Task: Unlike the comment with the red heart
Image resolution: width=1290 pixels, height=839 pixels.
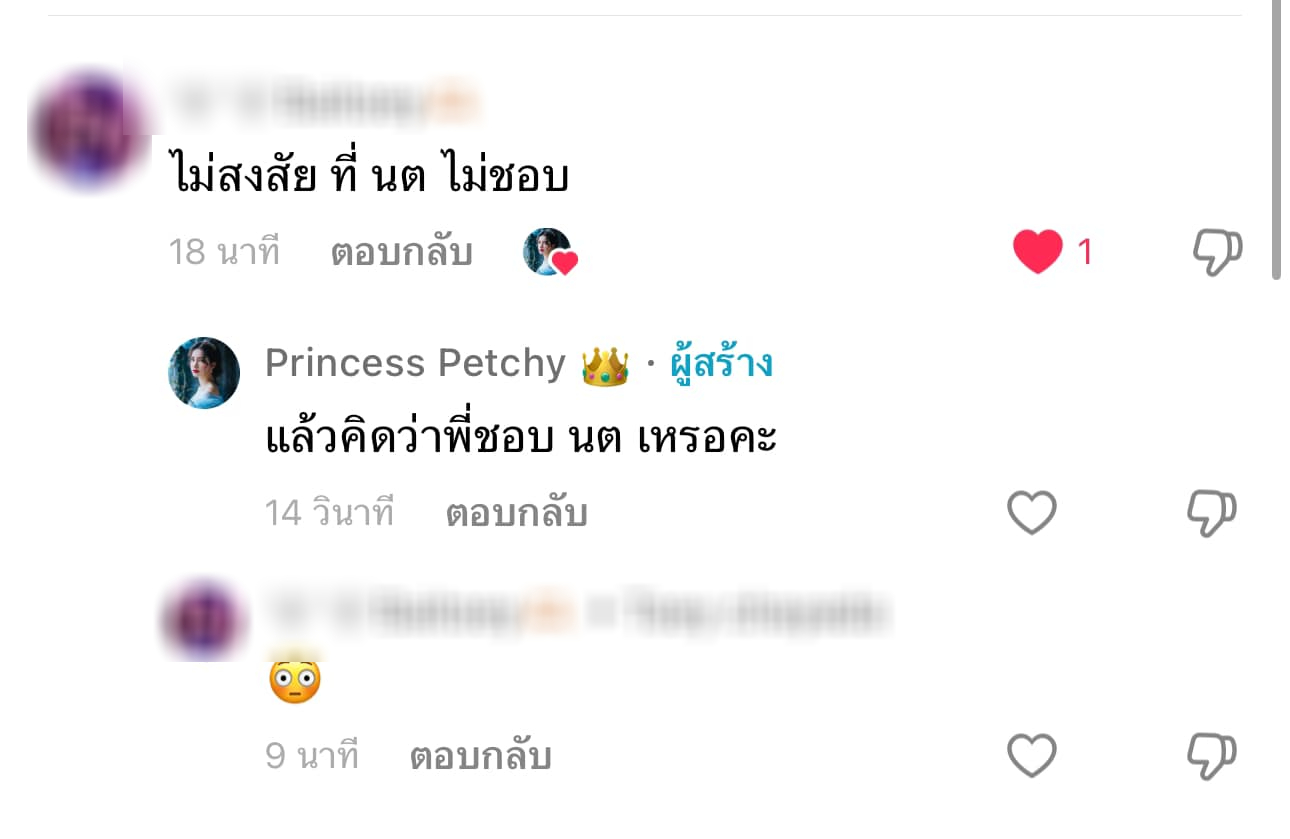Action: (1037, 252)
